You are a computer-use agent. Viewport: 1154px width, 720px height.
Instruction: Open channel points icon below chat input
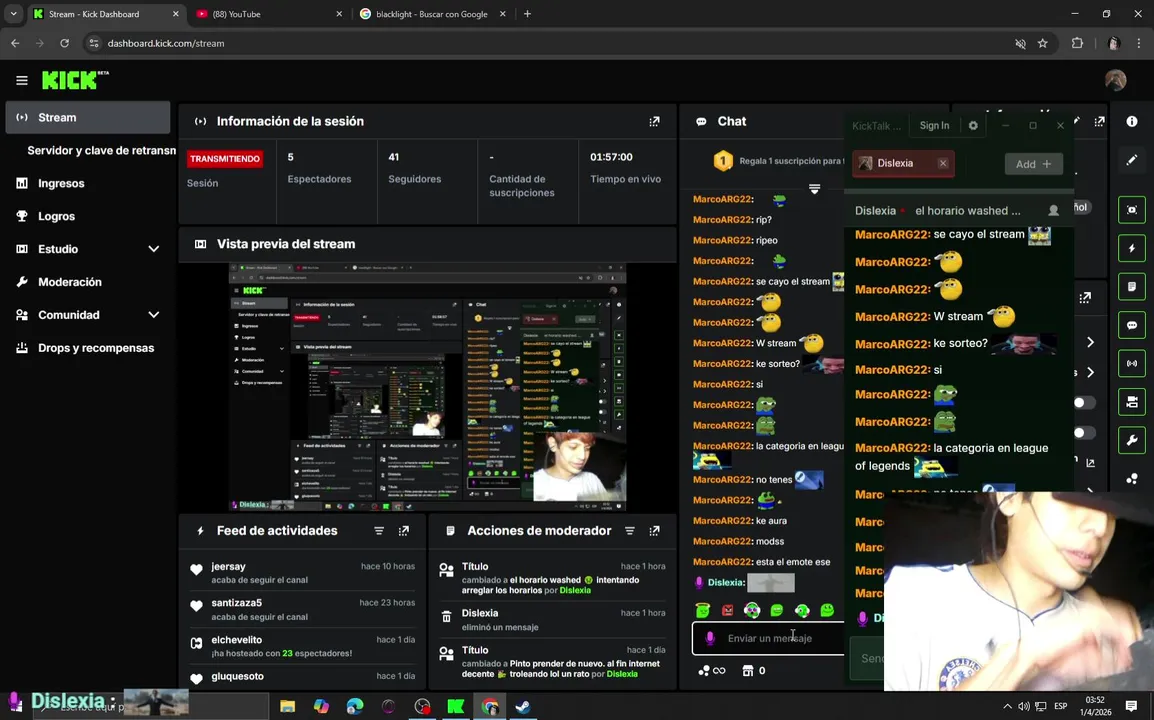tap(712, 671)
